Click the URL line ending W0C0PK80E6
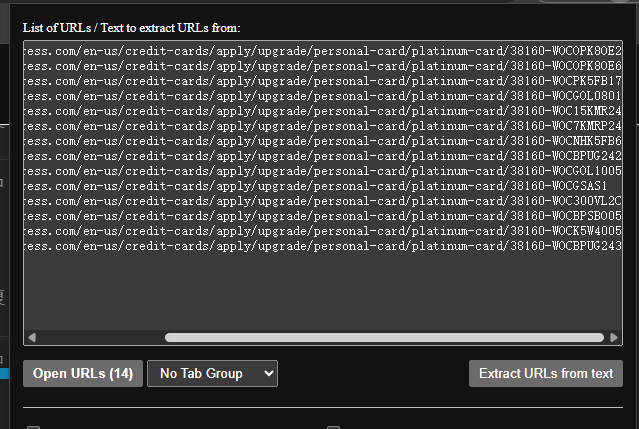 [x=323, y=66]
